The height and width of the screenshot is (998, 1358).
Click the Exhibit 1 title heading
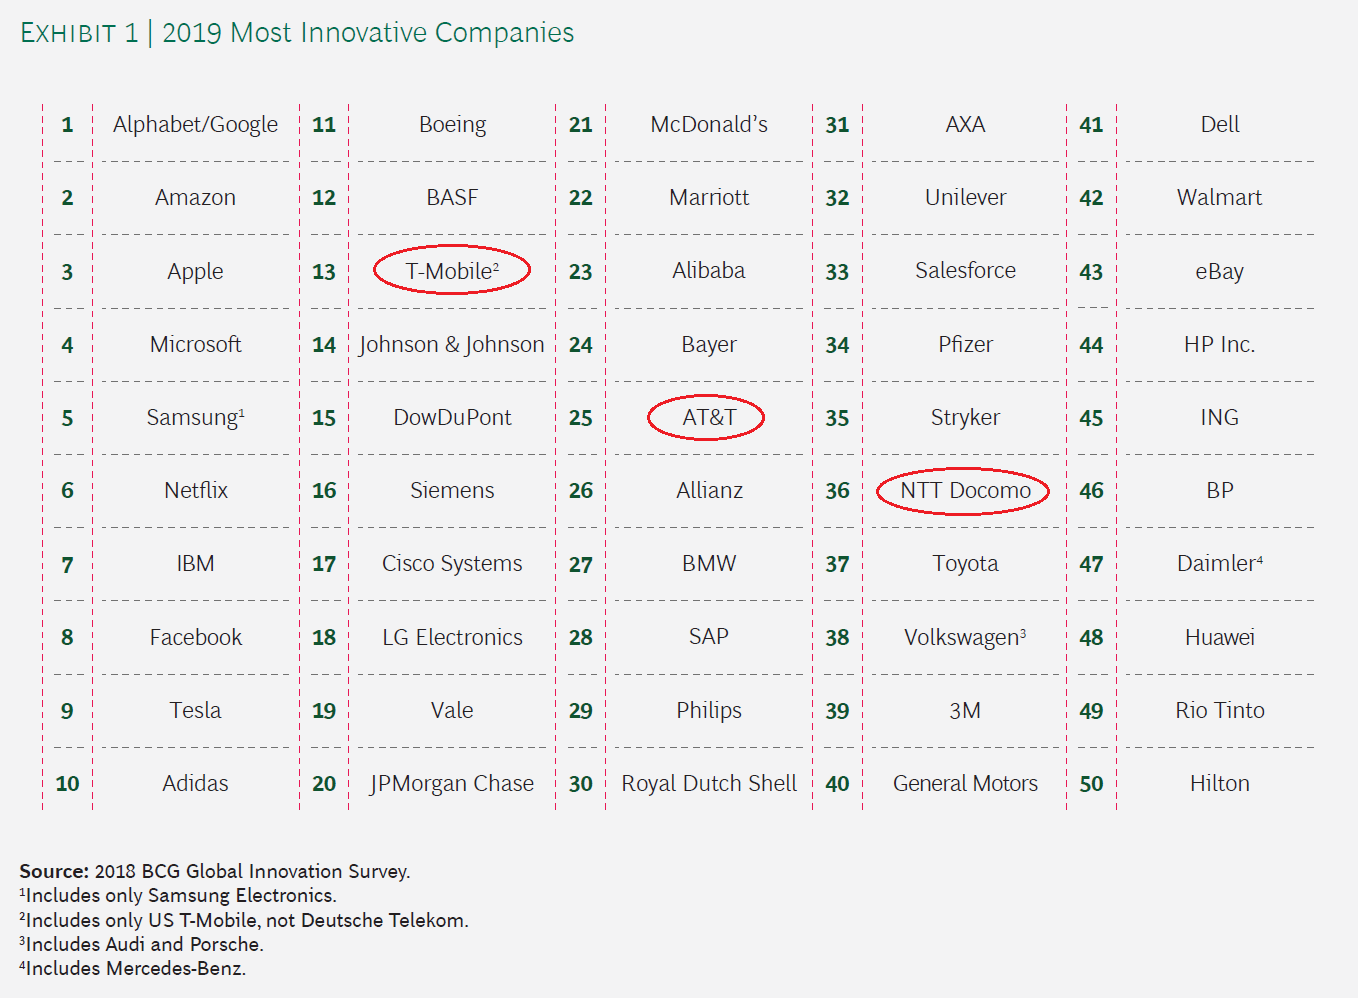pyautogui.click(x=297, y=33)
